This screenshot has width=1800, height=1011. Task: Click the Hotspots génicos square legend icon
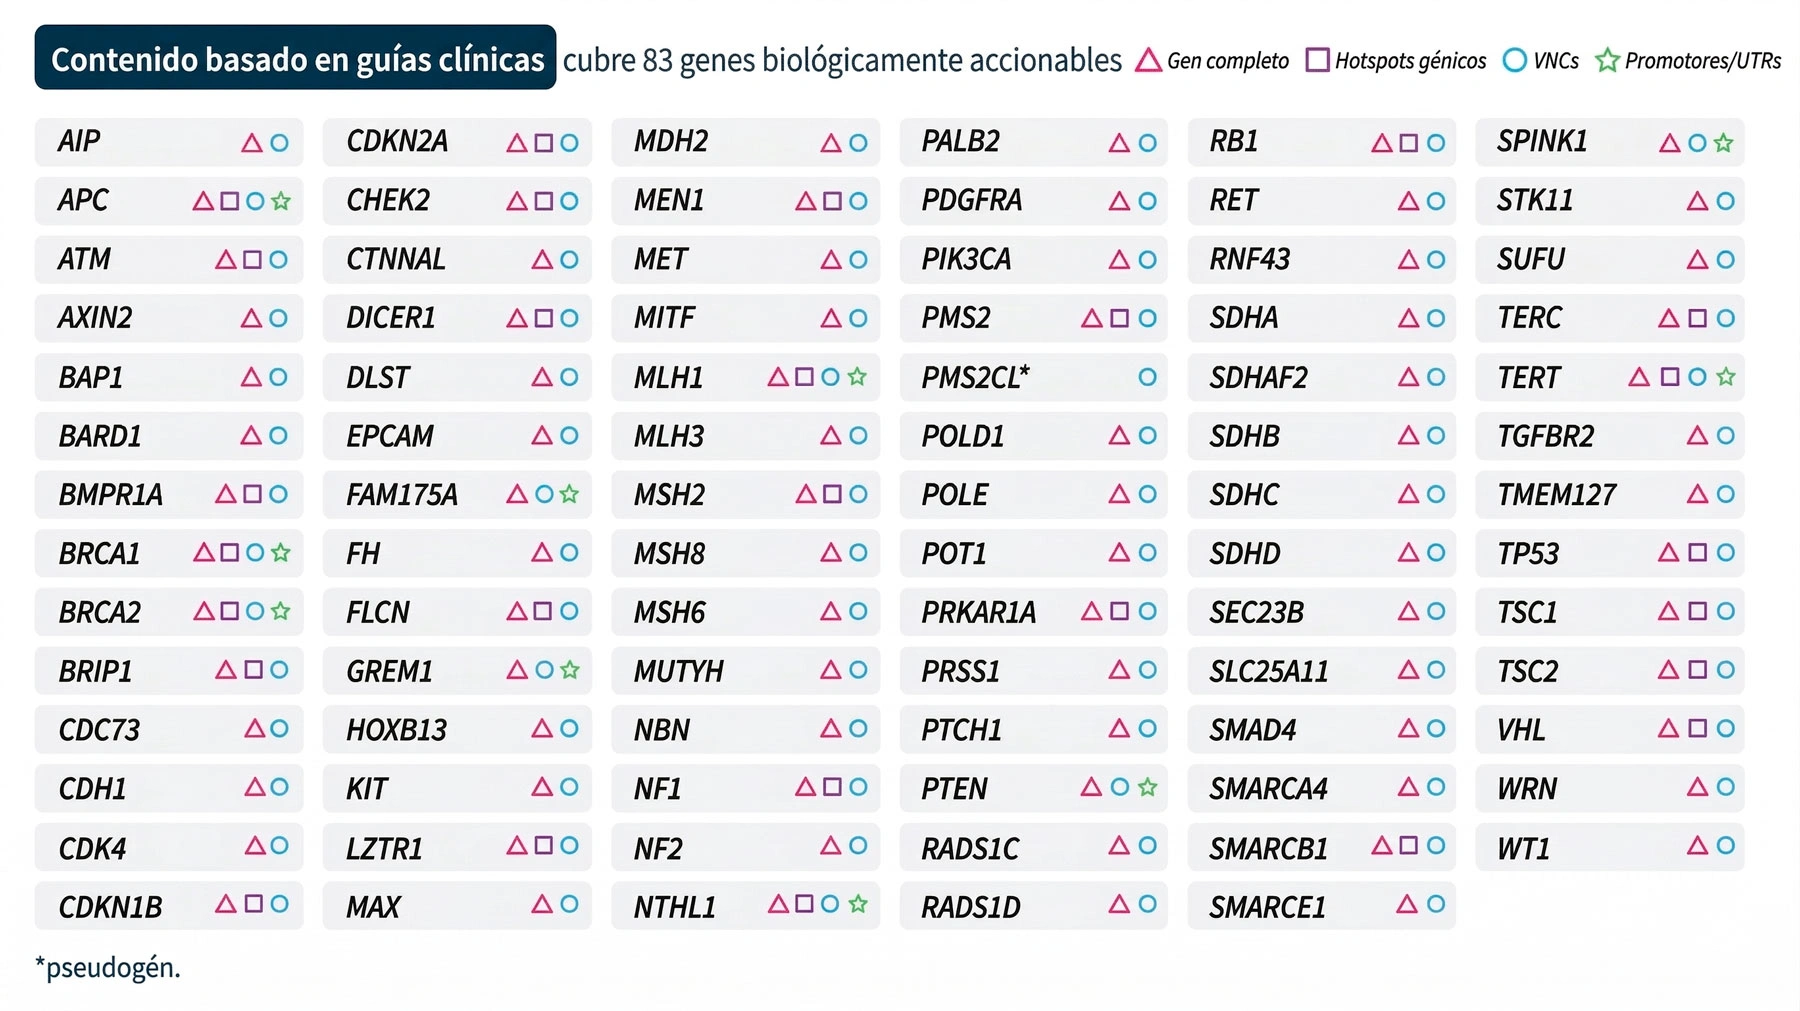coord(1318,60)
